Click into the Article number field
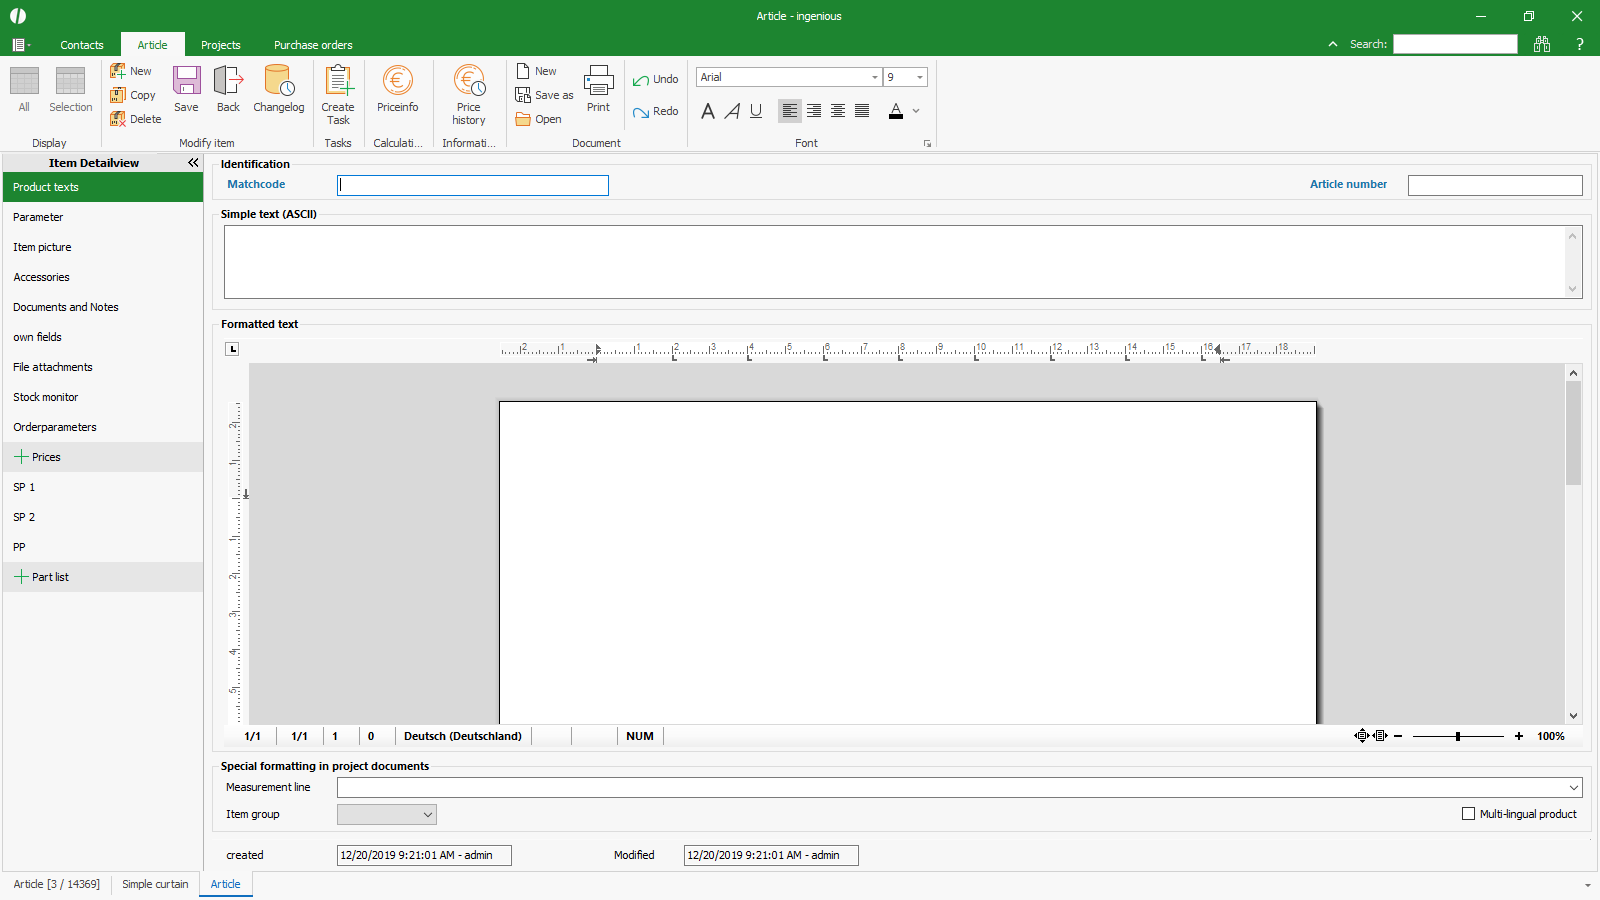The height and width of the screenshot is (900, 1600). (1494, 185)
